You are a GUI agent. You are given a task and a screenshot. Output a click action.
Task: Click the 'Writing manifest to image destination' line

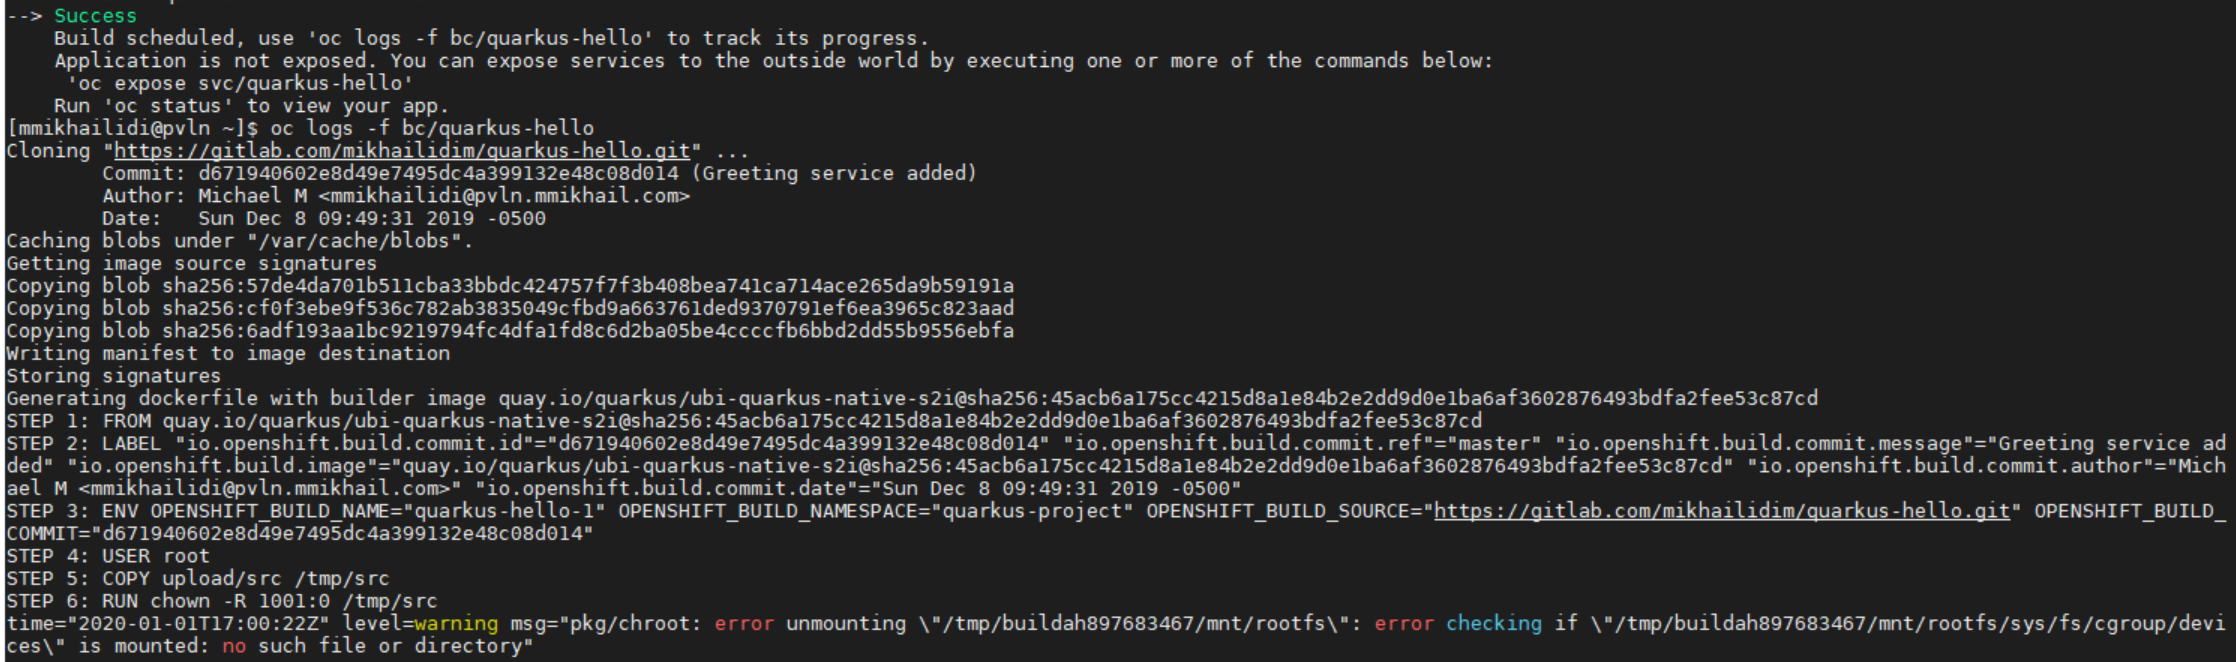tap(228, 354)
